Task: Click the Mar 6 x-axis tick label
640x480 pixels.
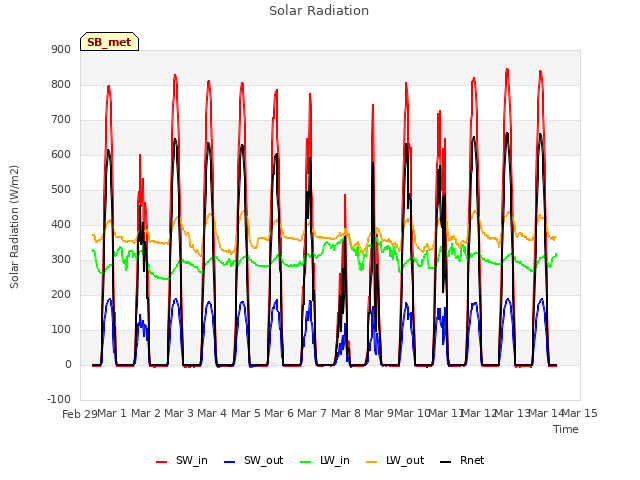Action: 279,413
